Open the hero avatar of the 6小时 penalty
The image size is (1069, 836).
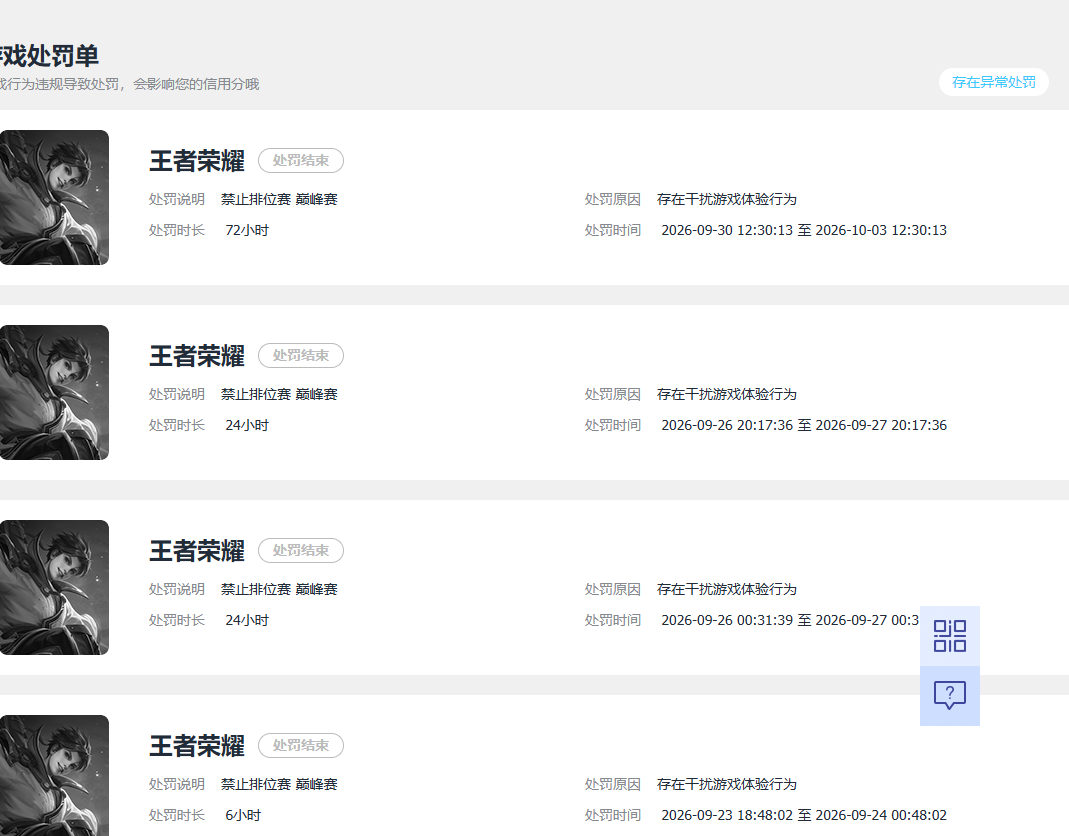54,775
